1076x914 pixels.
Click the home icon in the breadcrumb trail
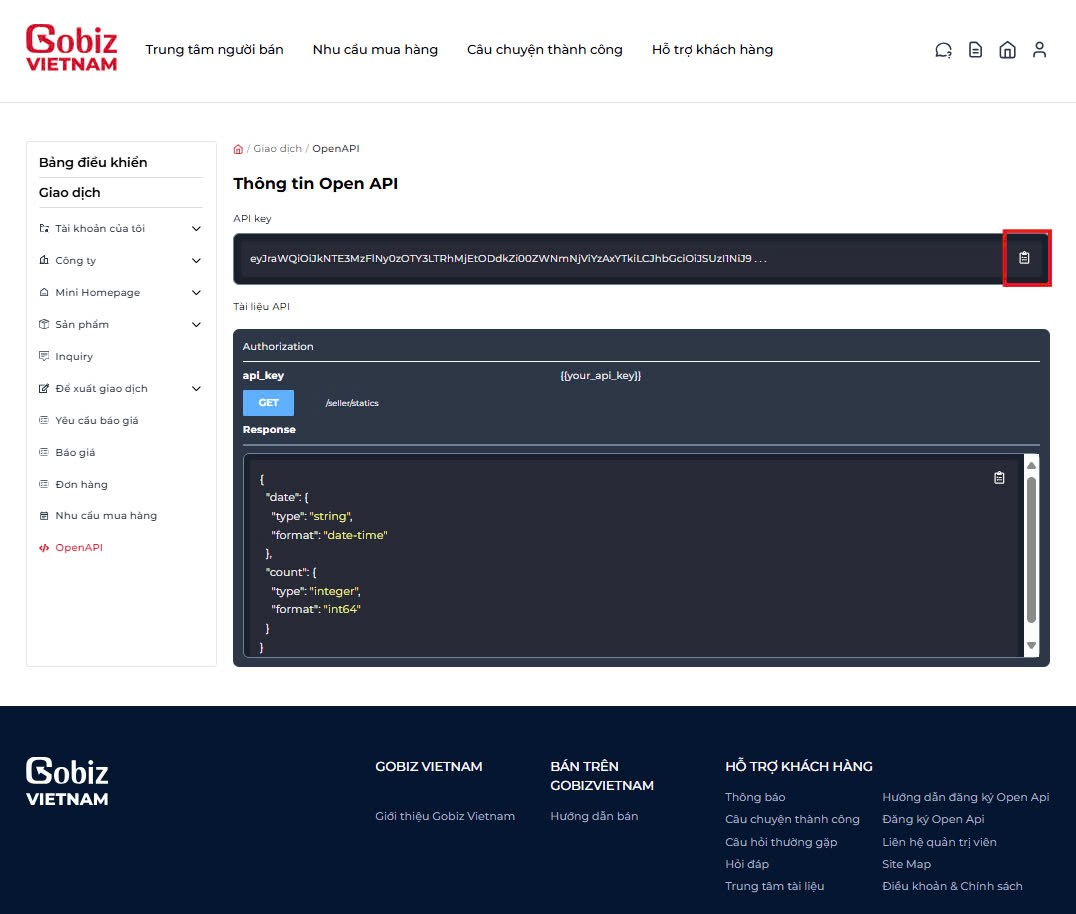point(238,148)
